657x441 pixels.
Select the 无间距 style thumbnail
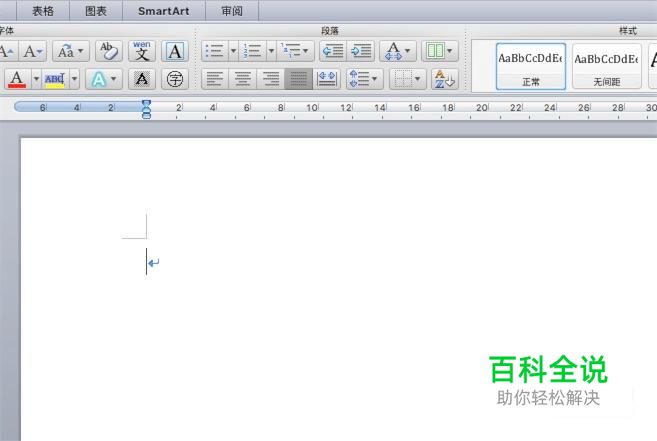tap(607, 66)
